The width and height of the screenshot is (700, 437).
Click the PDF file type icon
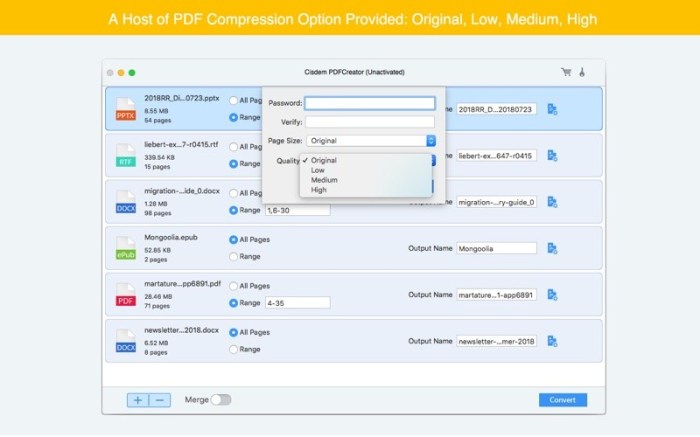coord(125,295)
